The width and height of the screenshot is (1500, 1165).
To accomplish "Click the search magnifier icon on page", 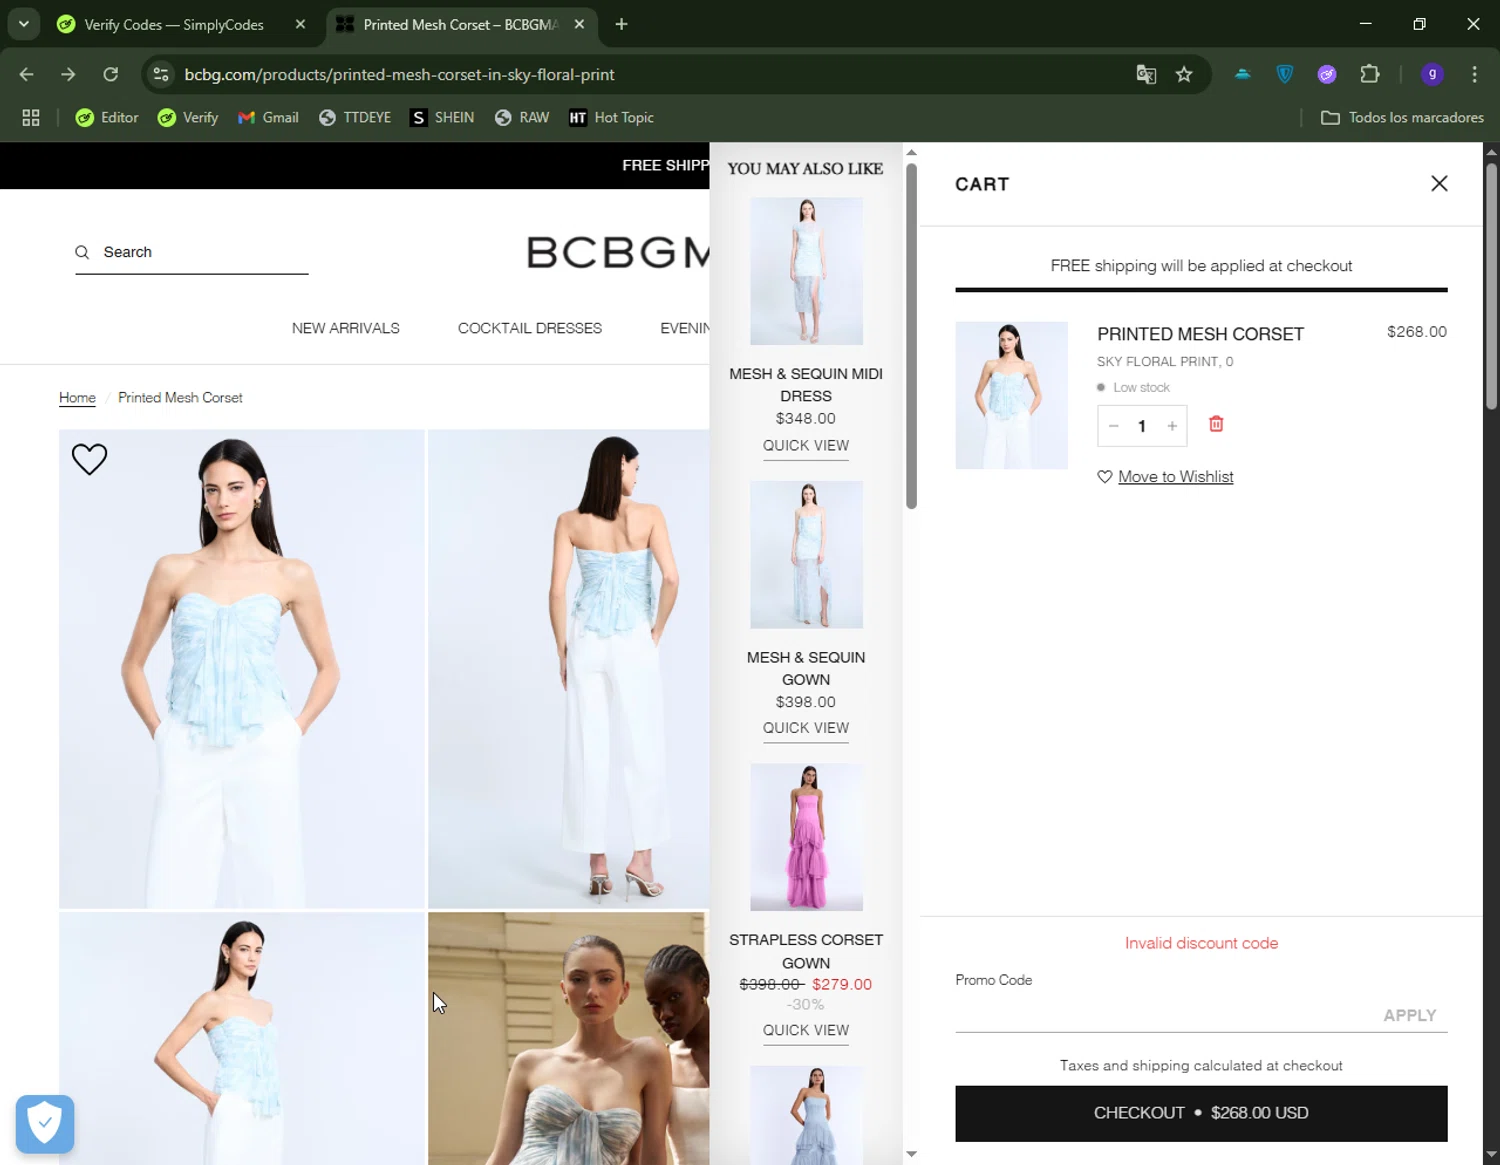I will [x=82, y=252].
